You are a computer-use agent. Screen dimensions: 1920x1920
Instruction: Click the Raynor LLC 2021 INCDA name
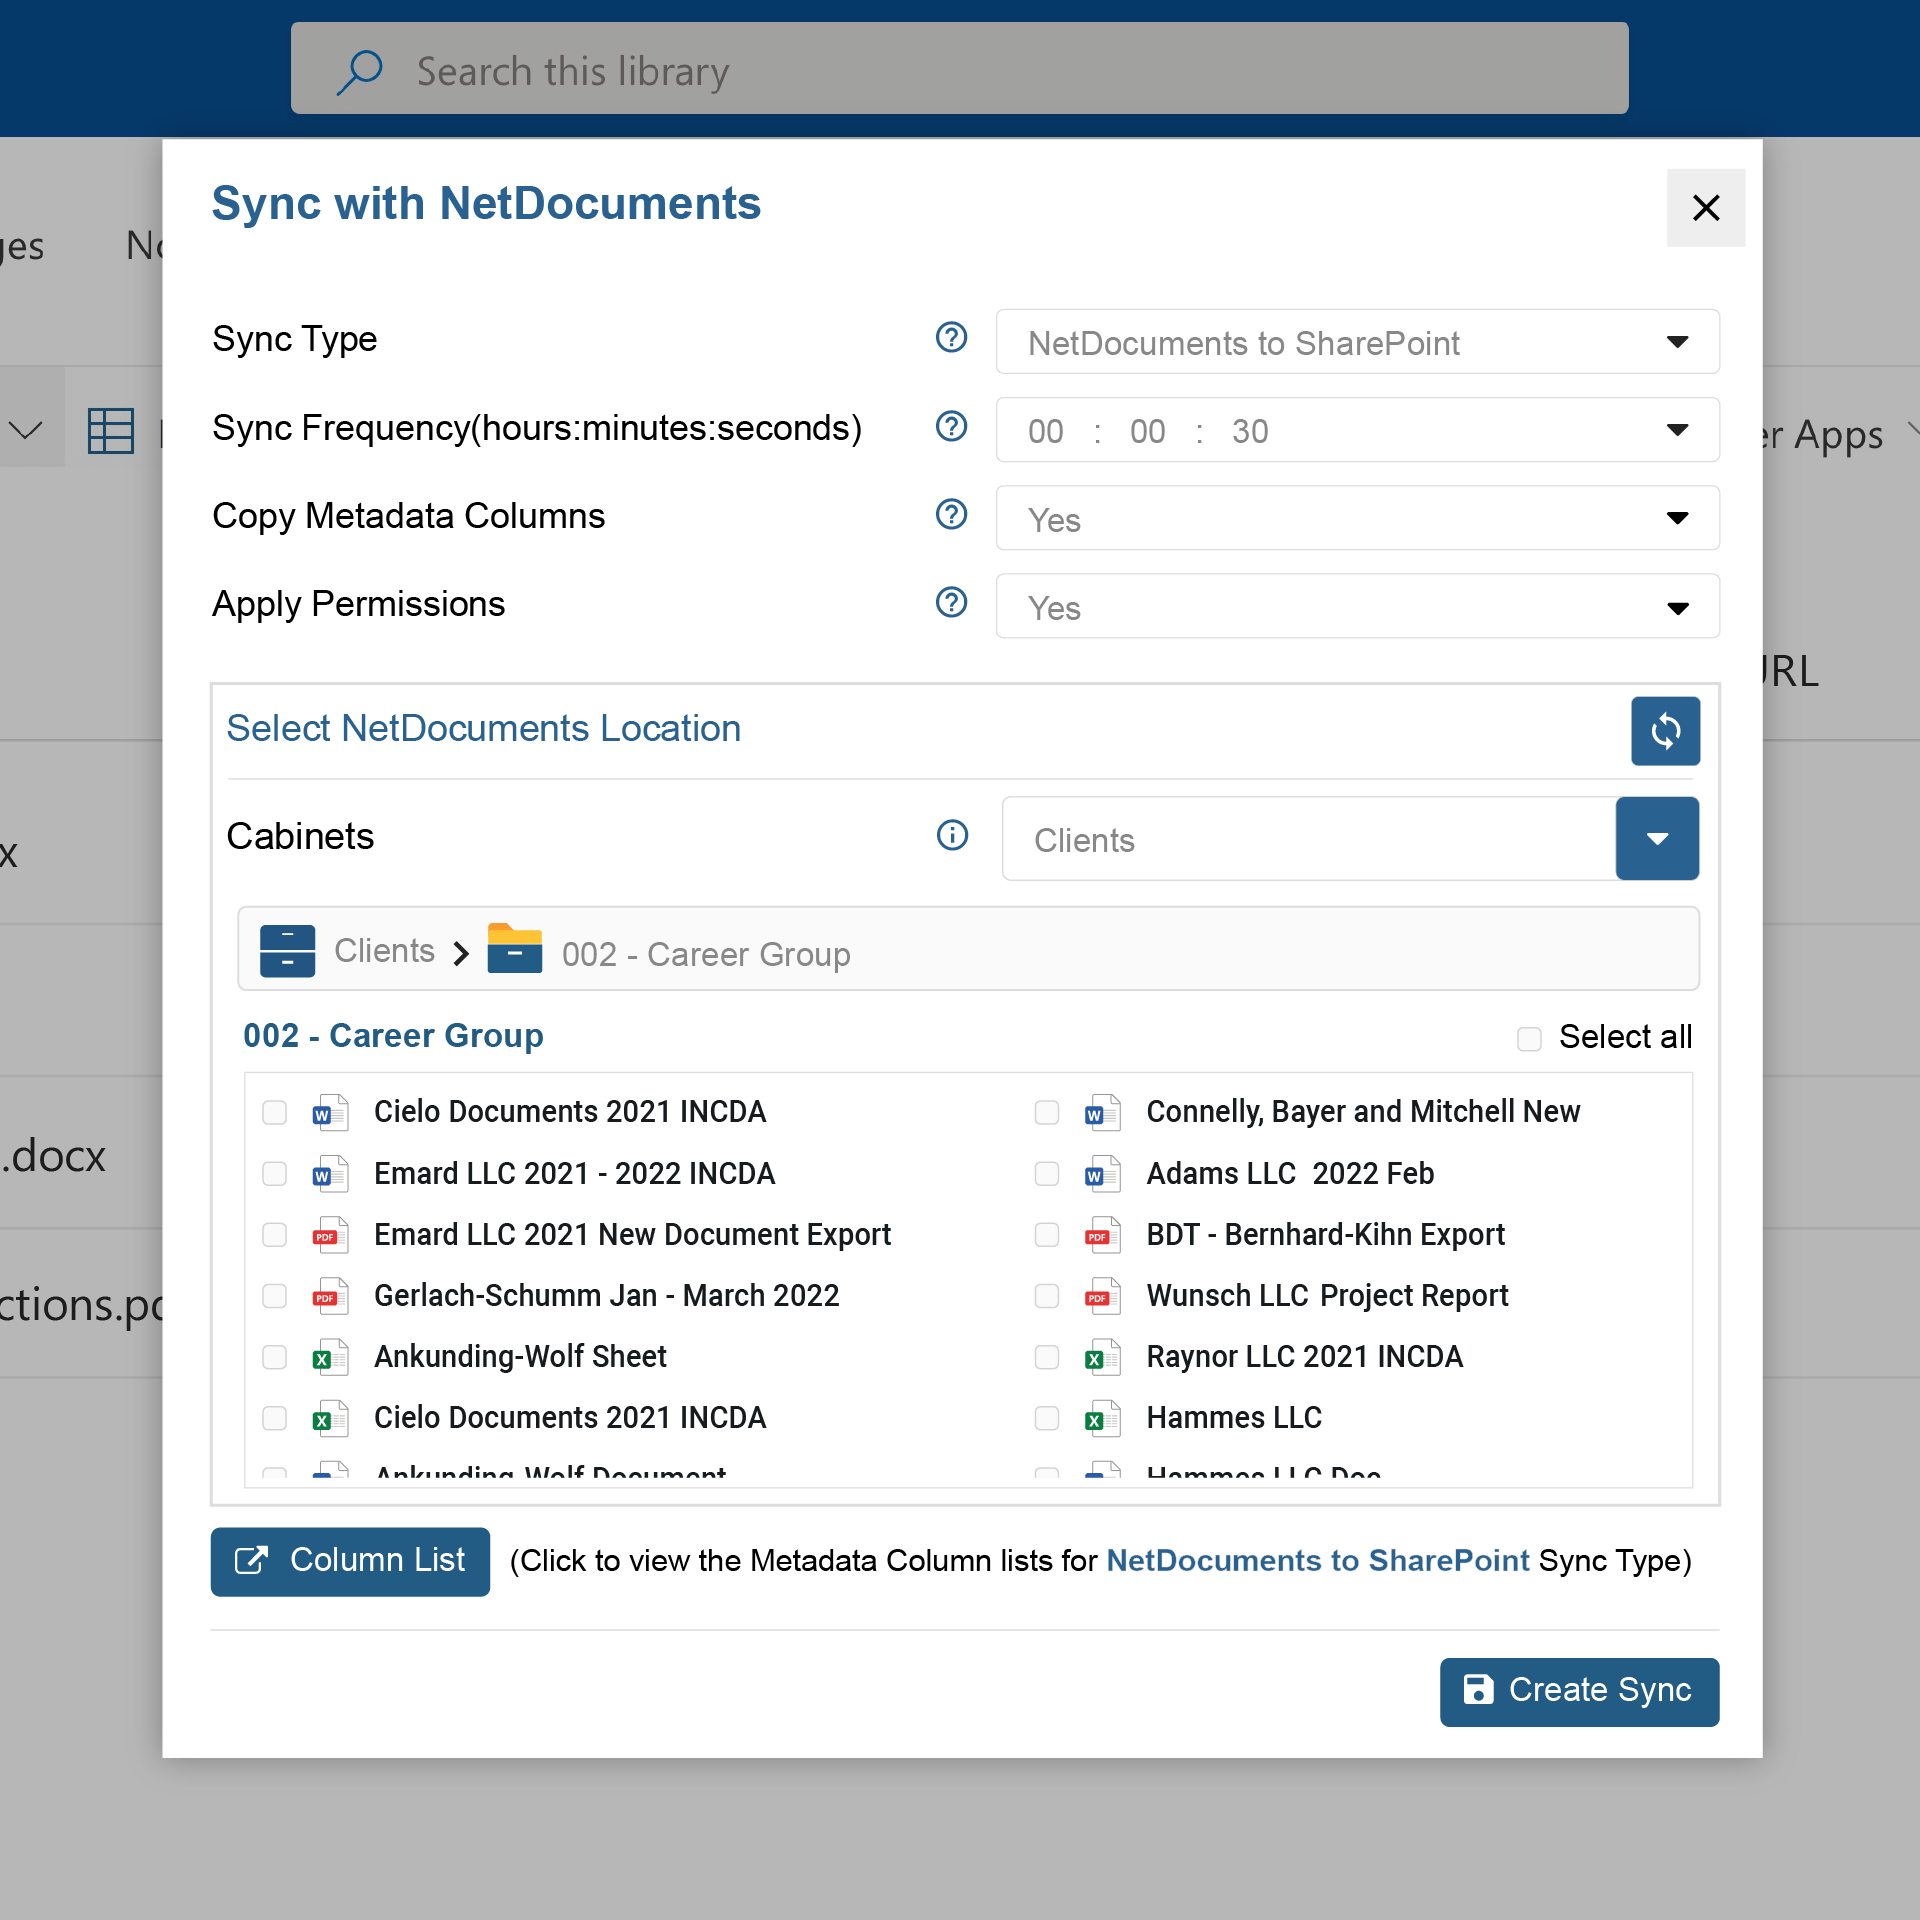pos(1304,1357)
